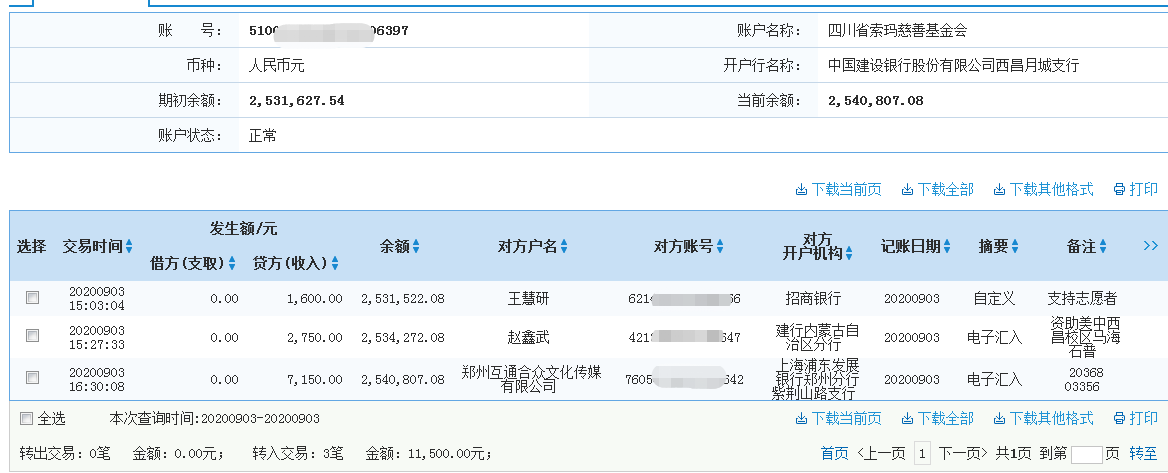Click bottom 下载其他格式 link
The width and height of the screenshot is (1168, 473).
(1043, 418)
